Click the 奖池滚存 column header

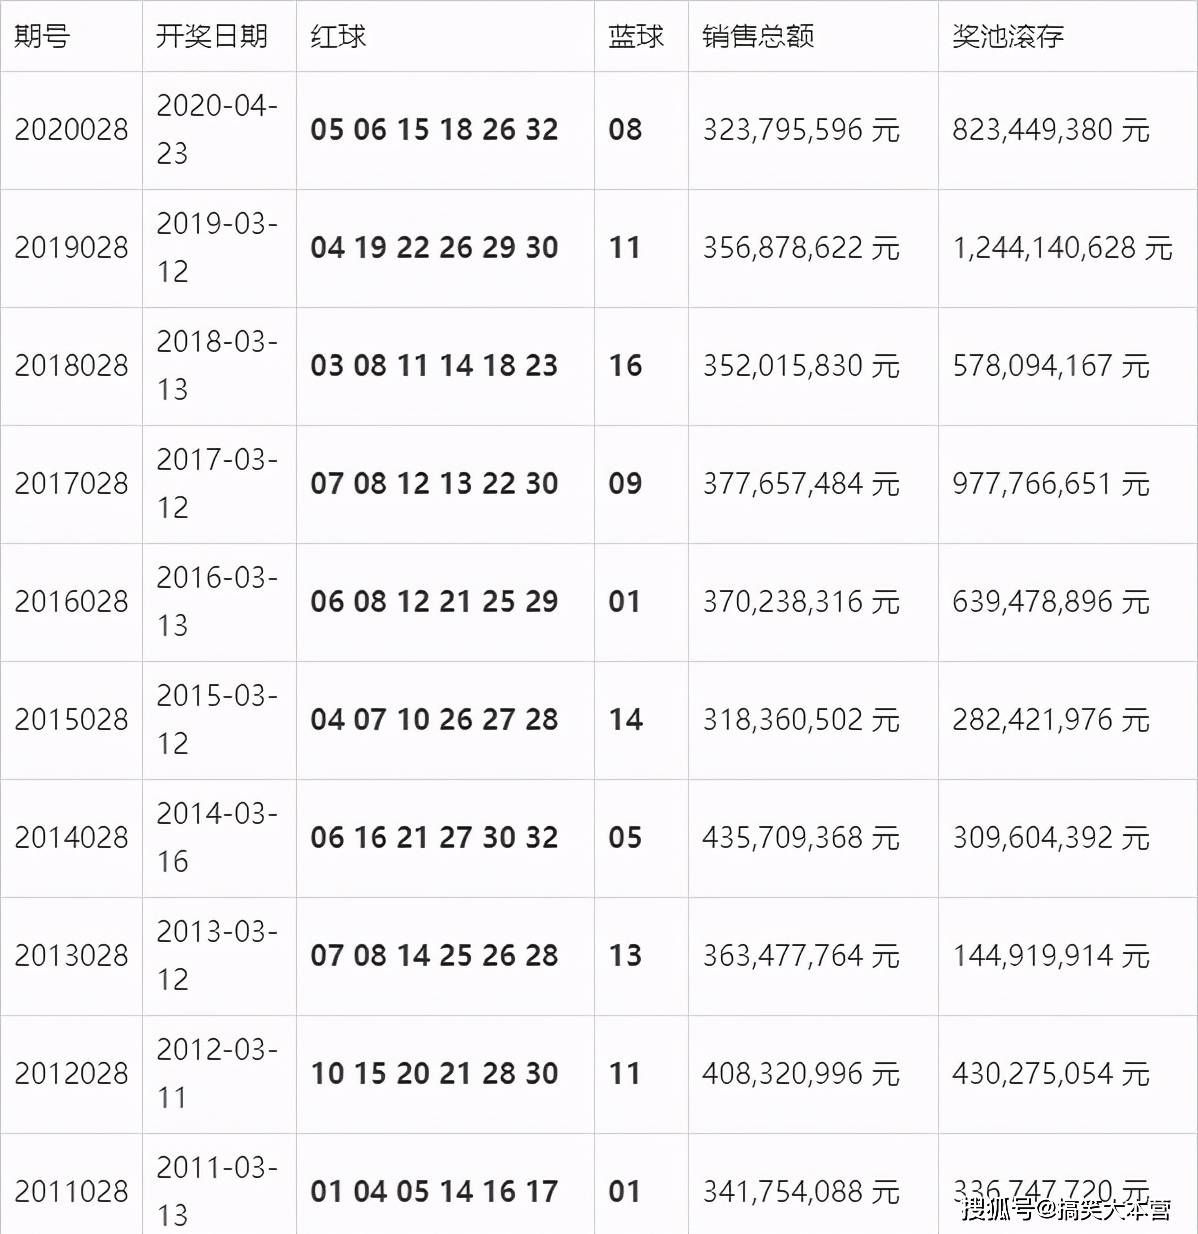(1008, 36)
